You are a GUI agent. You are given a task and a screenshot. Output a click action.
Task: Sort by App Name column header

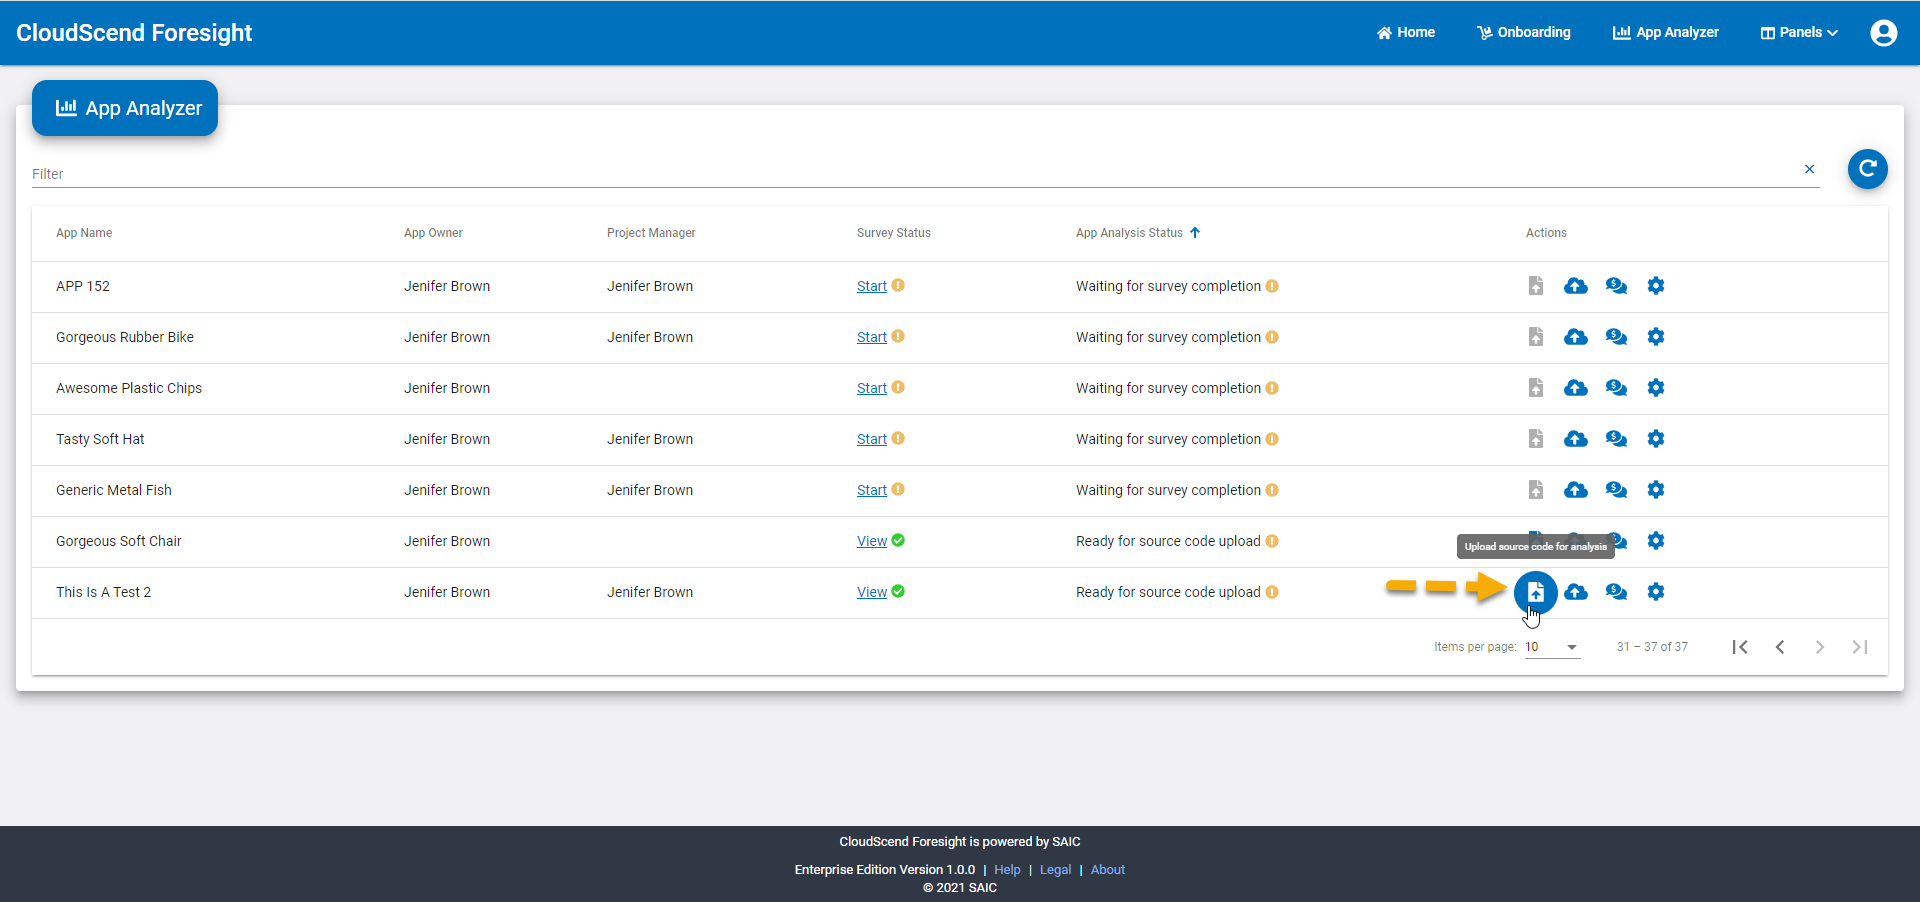coord(84,233)
